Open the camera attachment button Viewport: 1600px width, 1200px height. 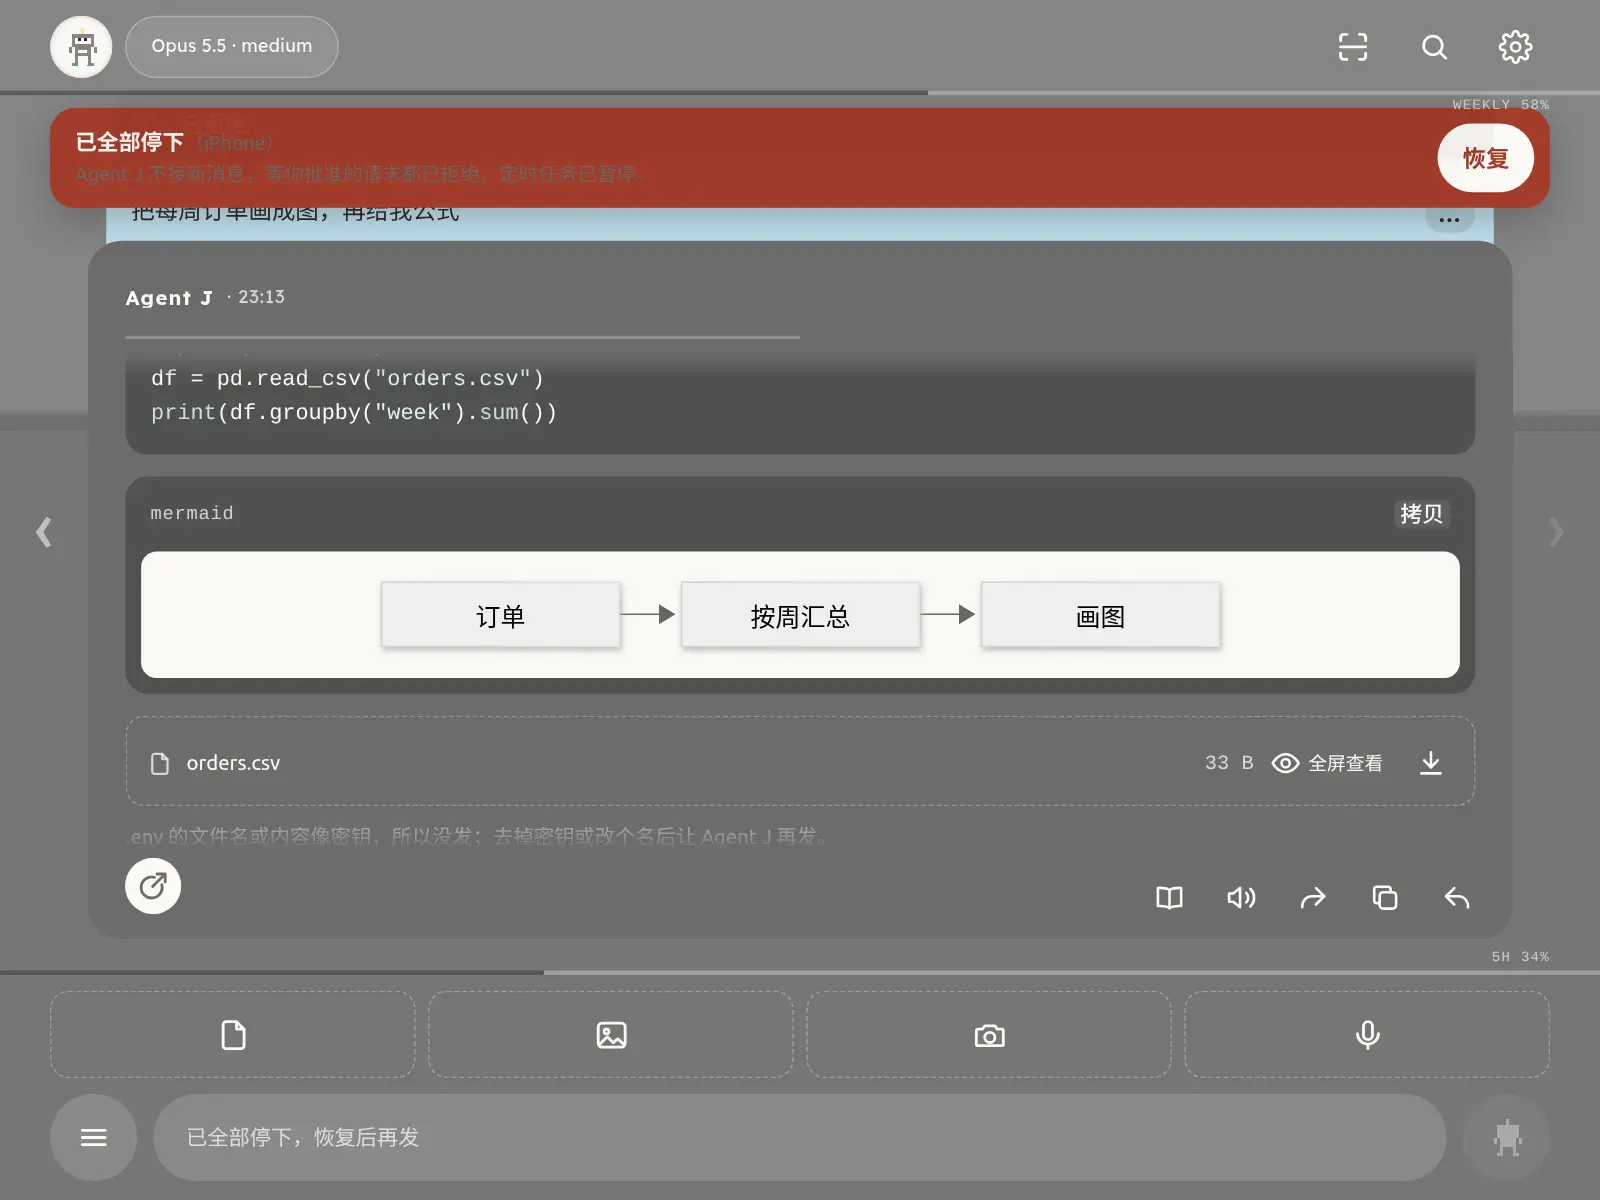(x=989, y=1035)
